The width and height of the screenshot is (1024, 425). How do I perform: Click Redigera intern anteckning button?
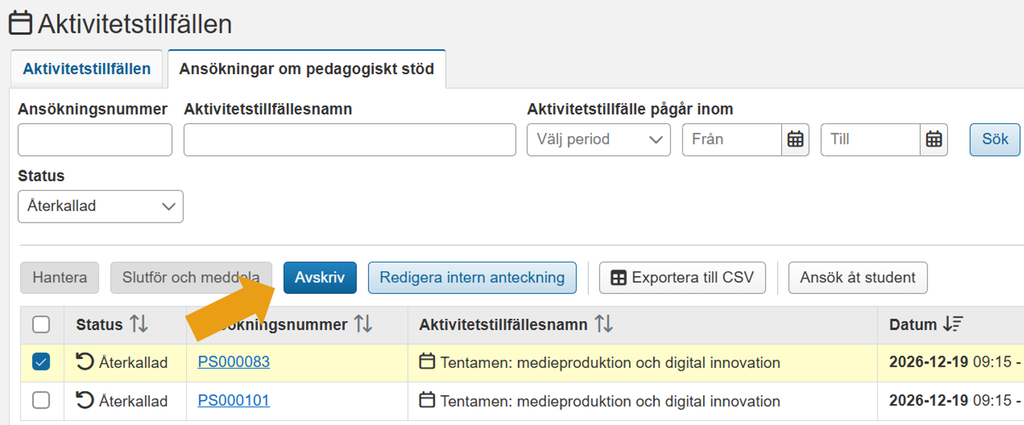(x=472, y=277)
